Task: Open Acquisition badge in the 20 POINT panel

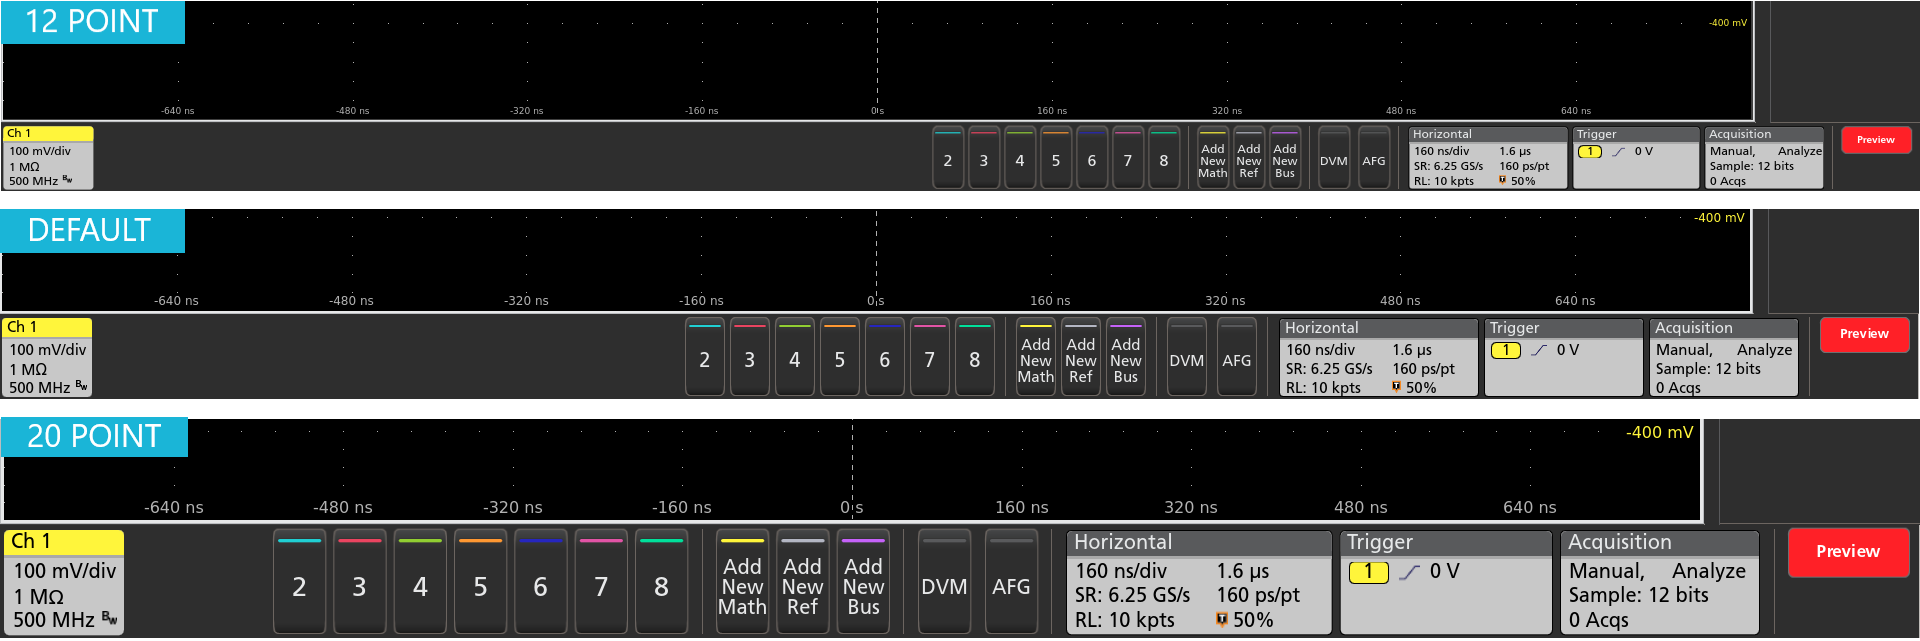Action: [1660, 582]
